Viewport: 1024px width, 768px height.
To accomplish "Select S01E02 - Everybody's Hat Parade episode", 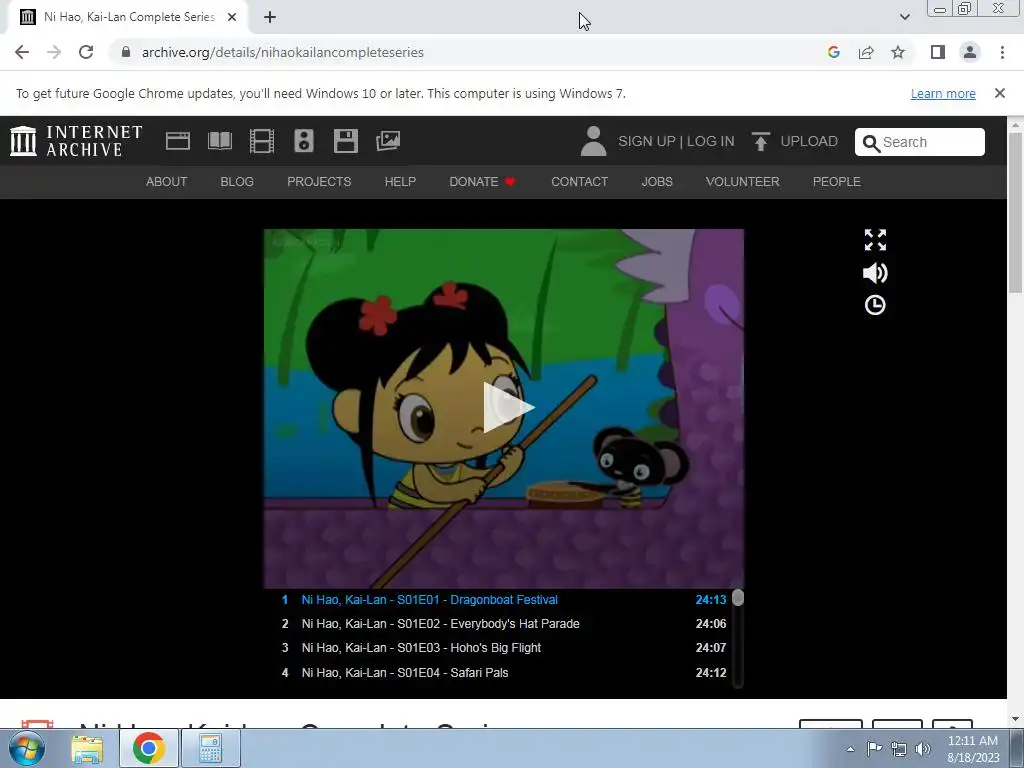I will pos(504,624).
